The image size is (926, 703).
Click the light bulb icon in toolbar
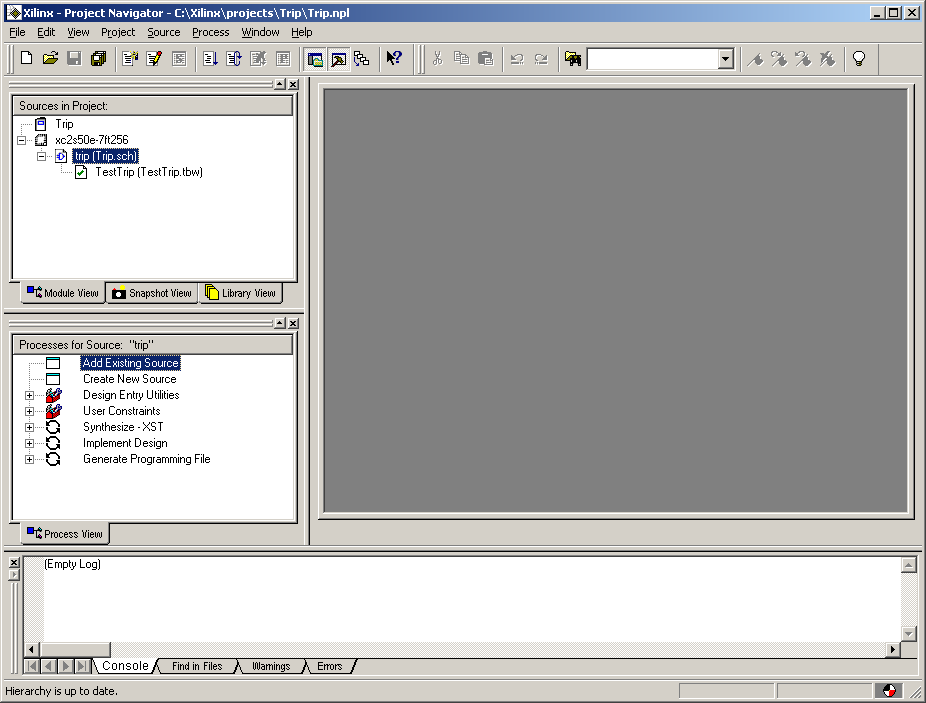click(x=858, y=59)
